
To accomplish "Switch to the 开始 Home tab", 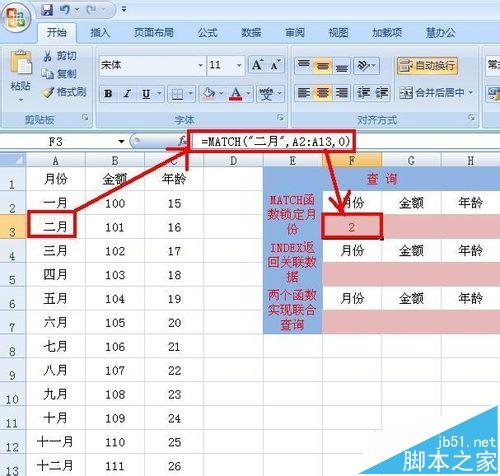I will point(56,33).
